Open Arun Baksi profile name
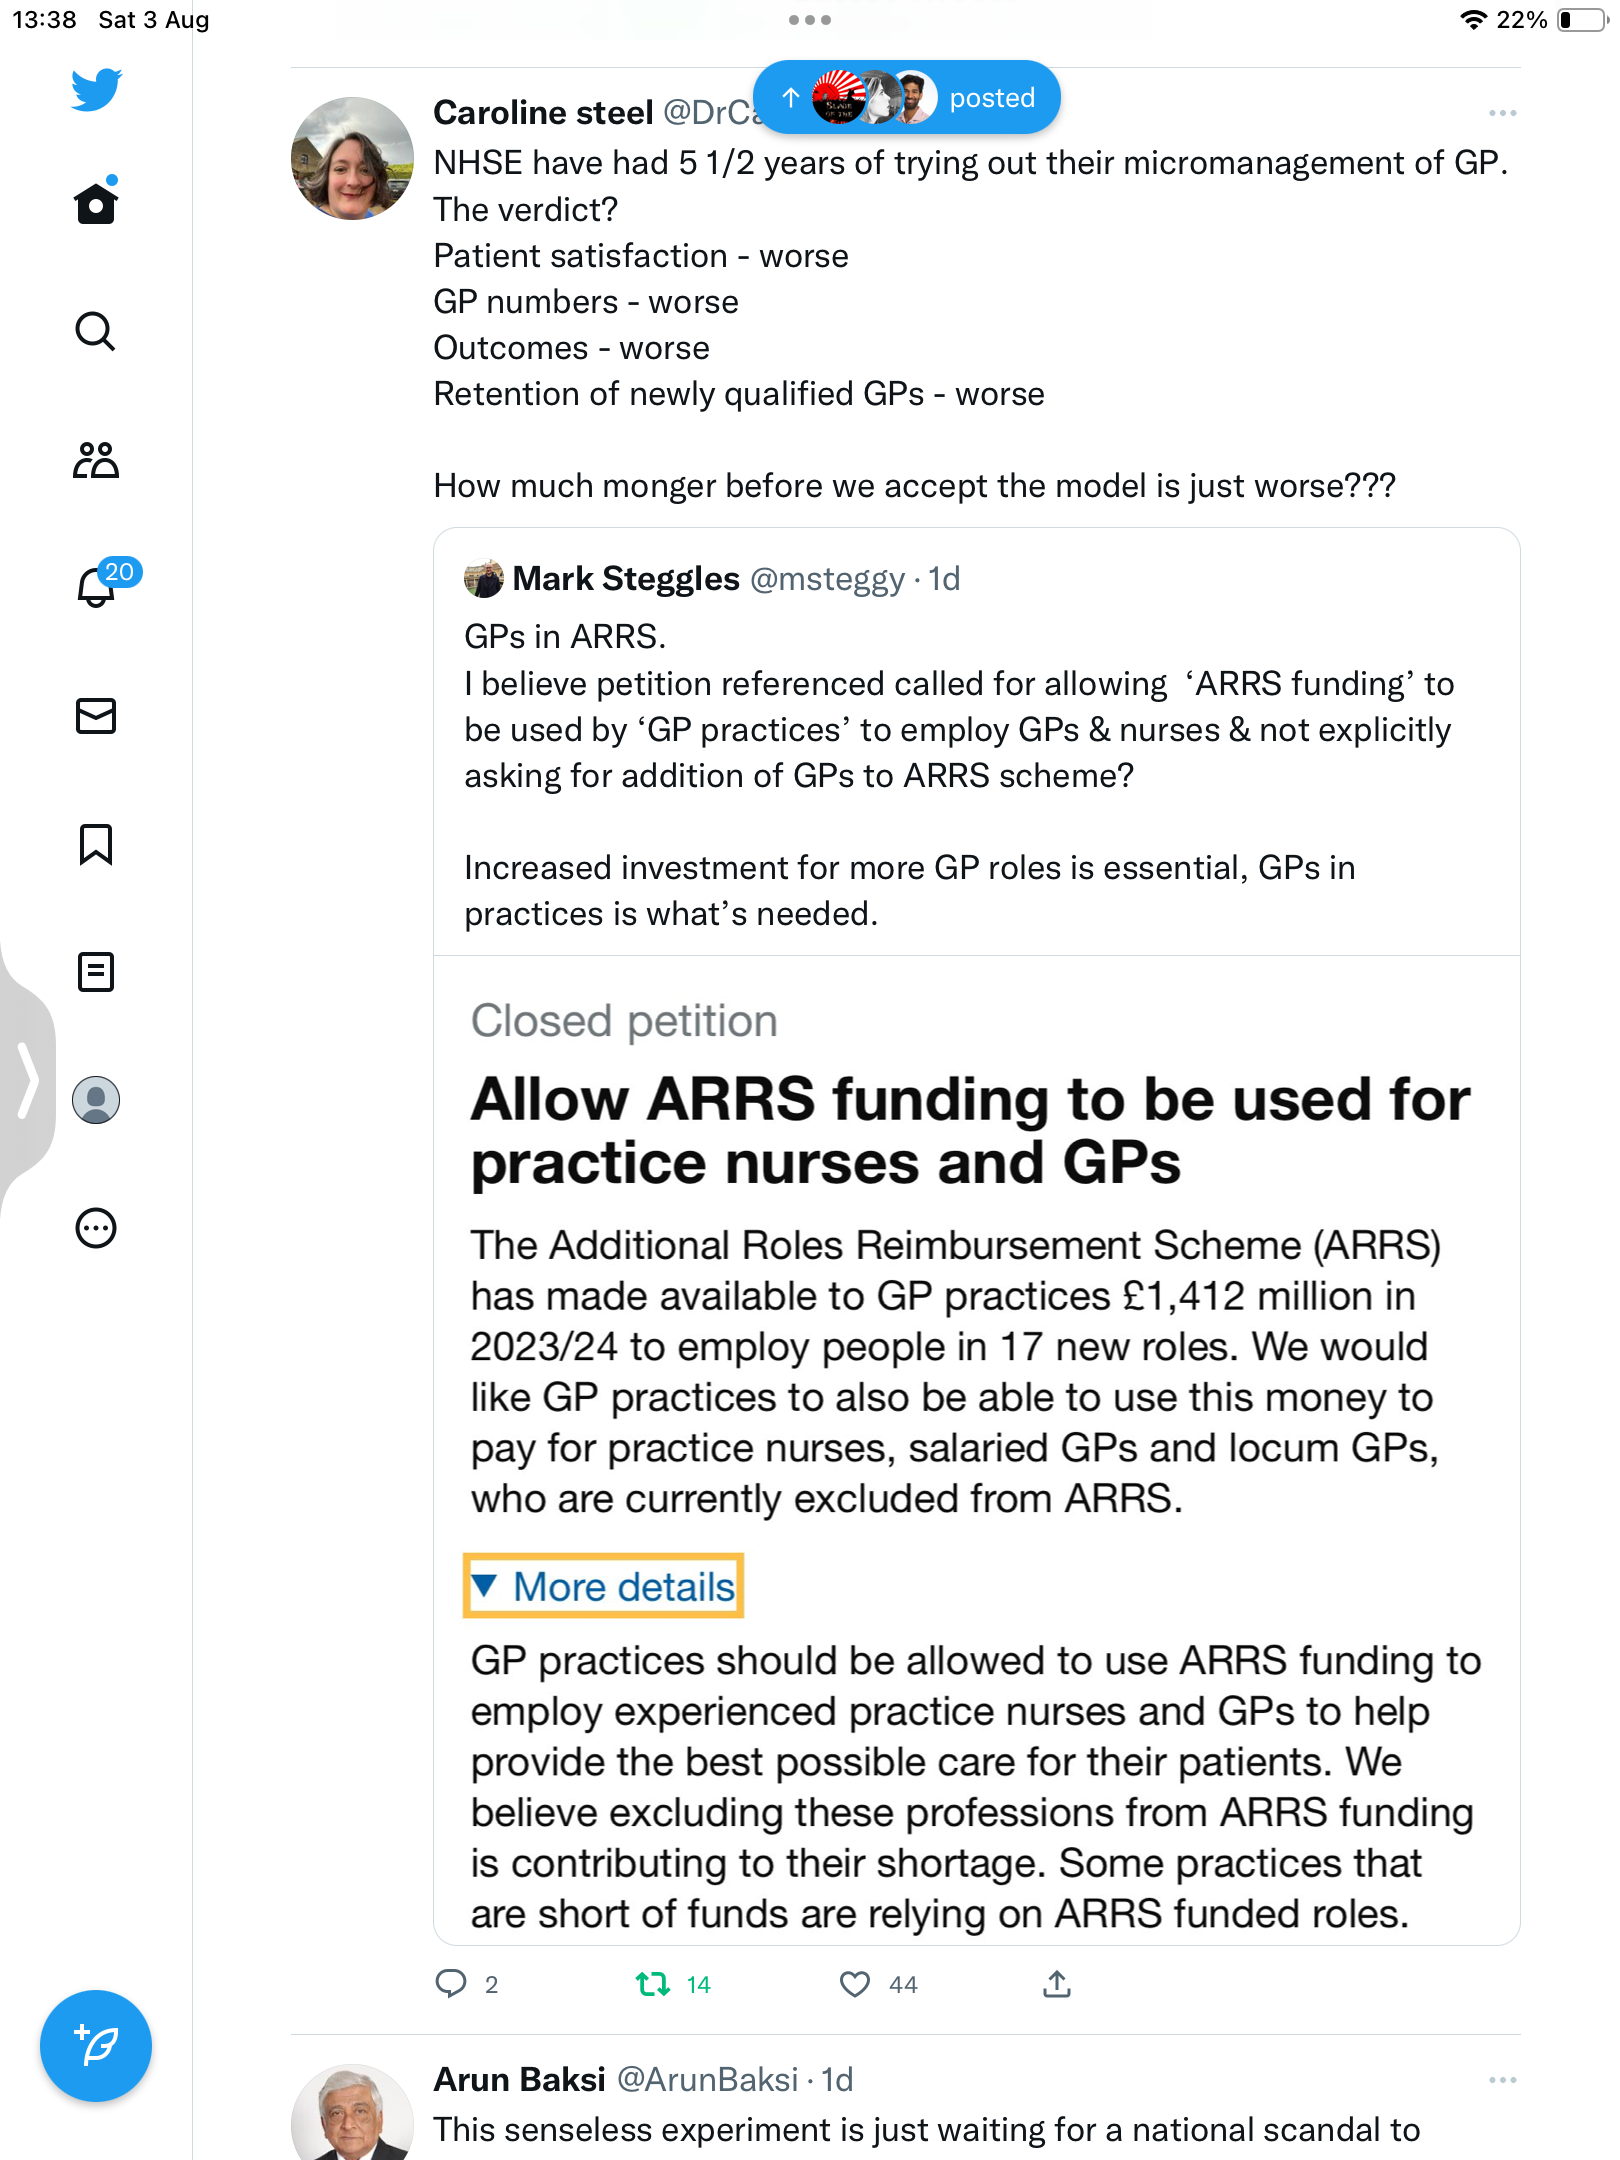 (x=519, y=2080)
